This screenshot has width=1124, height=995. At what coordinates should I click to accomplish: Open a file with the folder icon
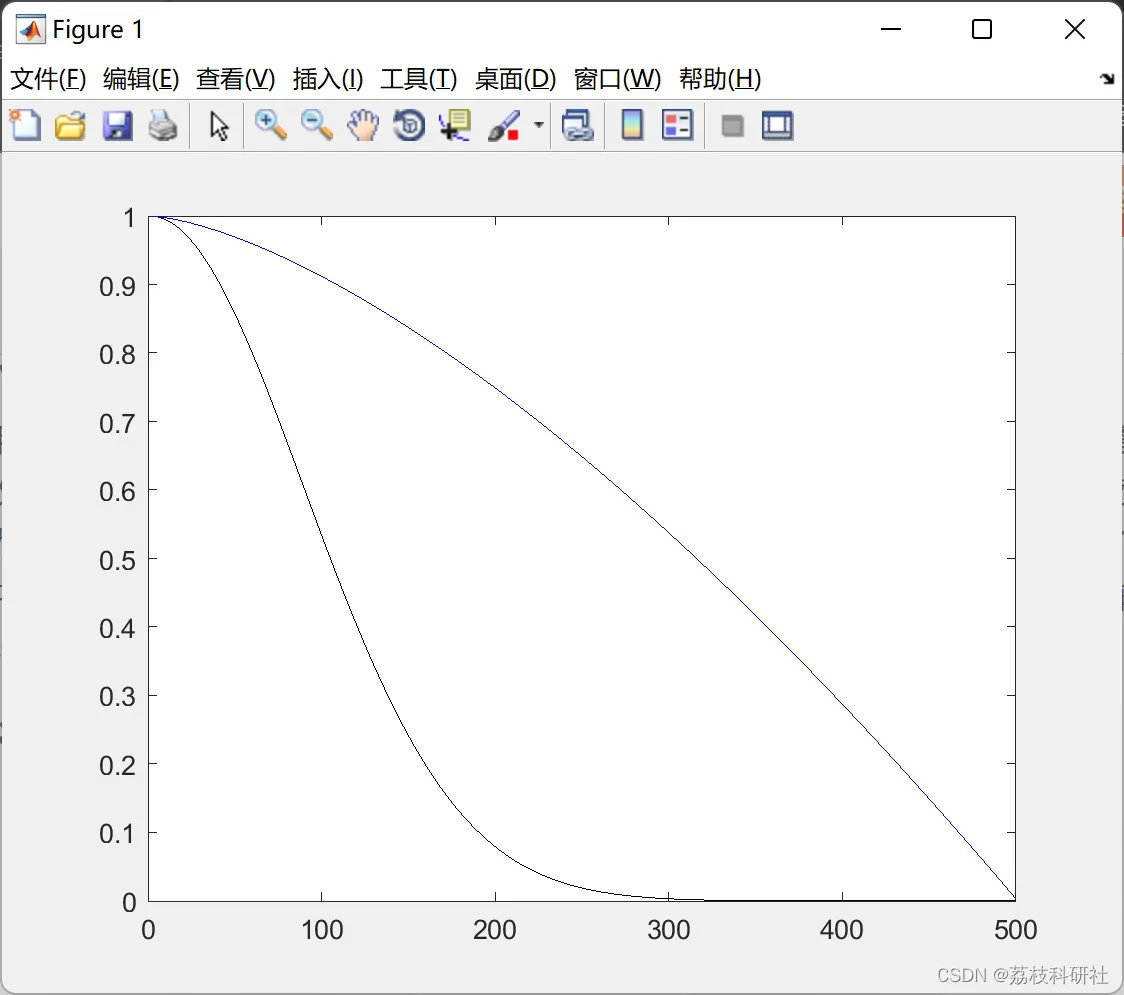pos(70,125)
